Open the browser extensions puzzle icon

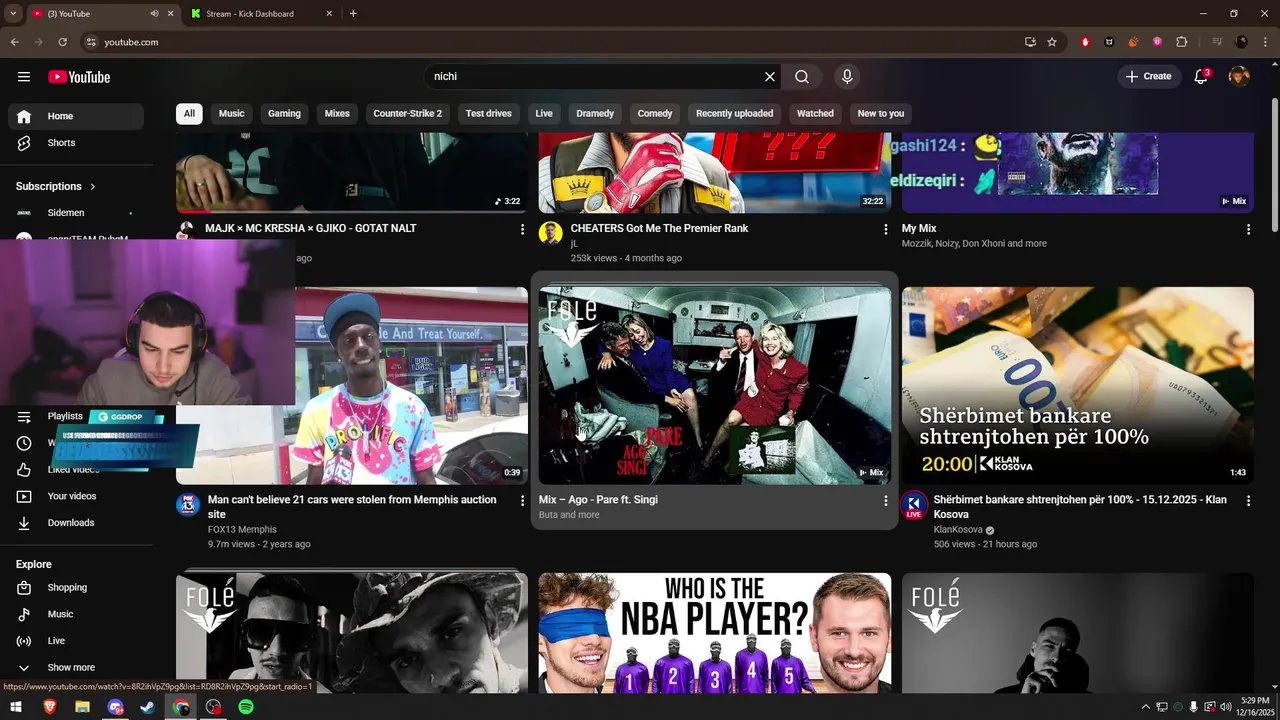coord(1182,42)
